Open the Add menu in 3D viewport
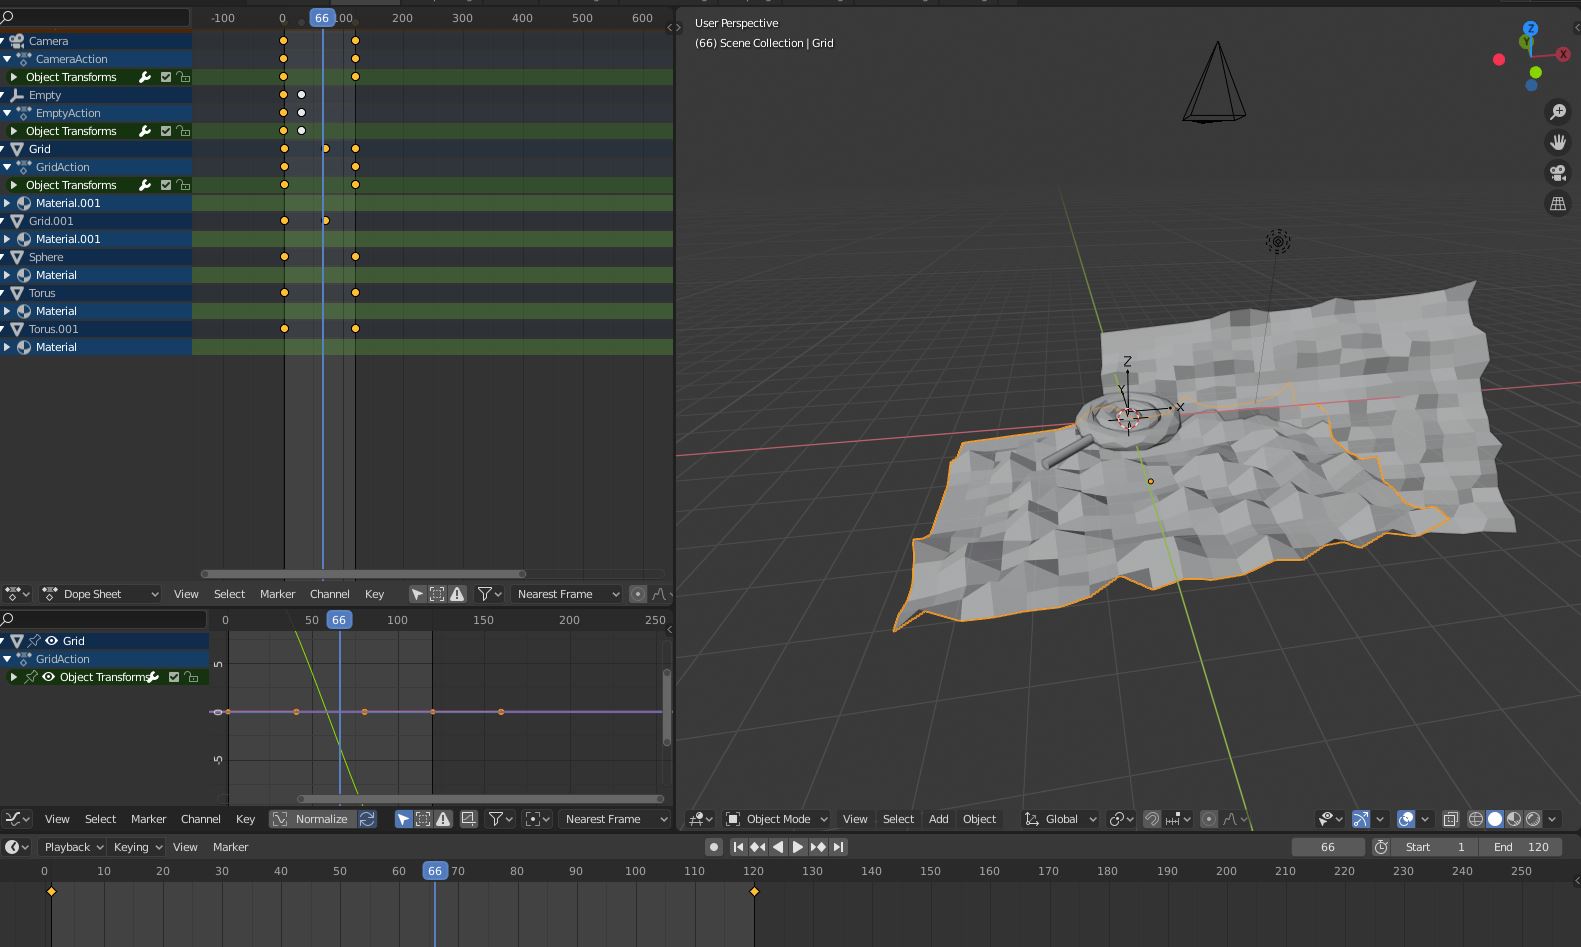Viewport: 1581px width, 947px height. point(938,819)
